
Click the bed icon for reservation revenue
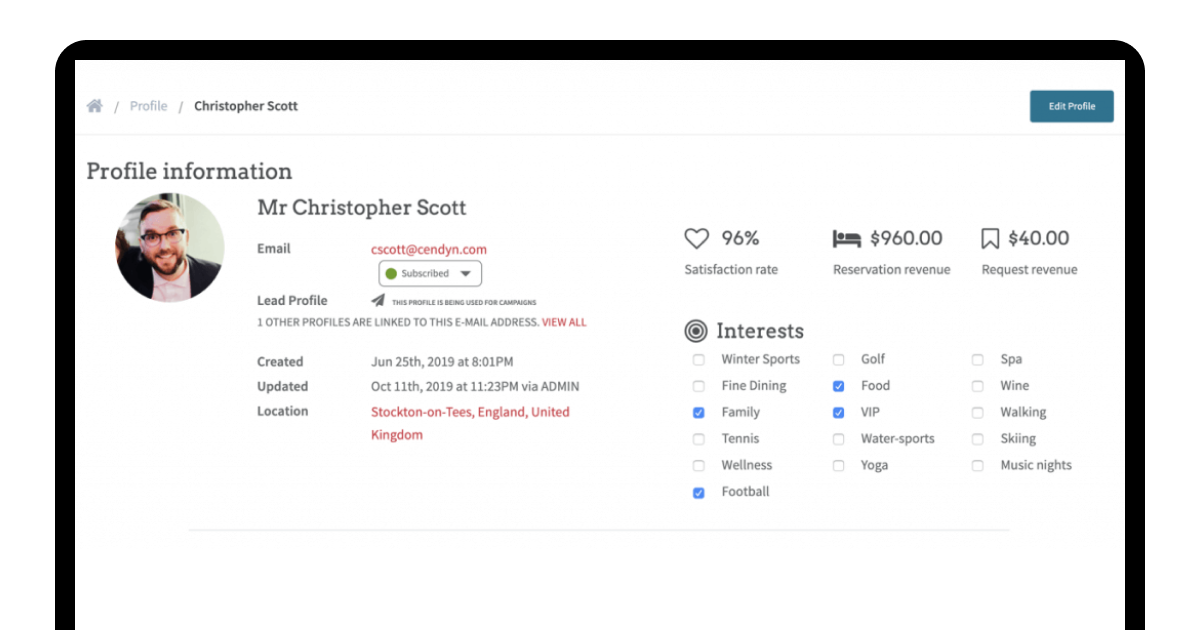click(x=845, y=237)
